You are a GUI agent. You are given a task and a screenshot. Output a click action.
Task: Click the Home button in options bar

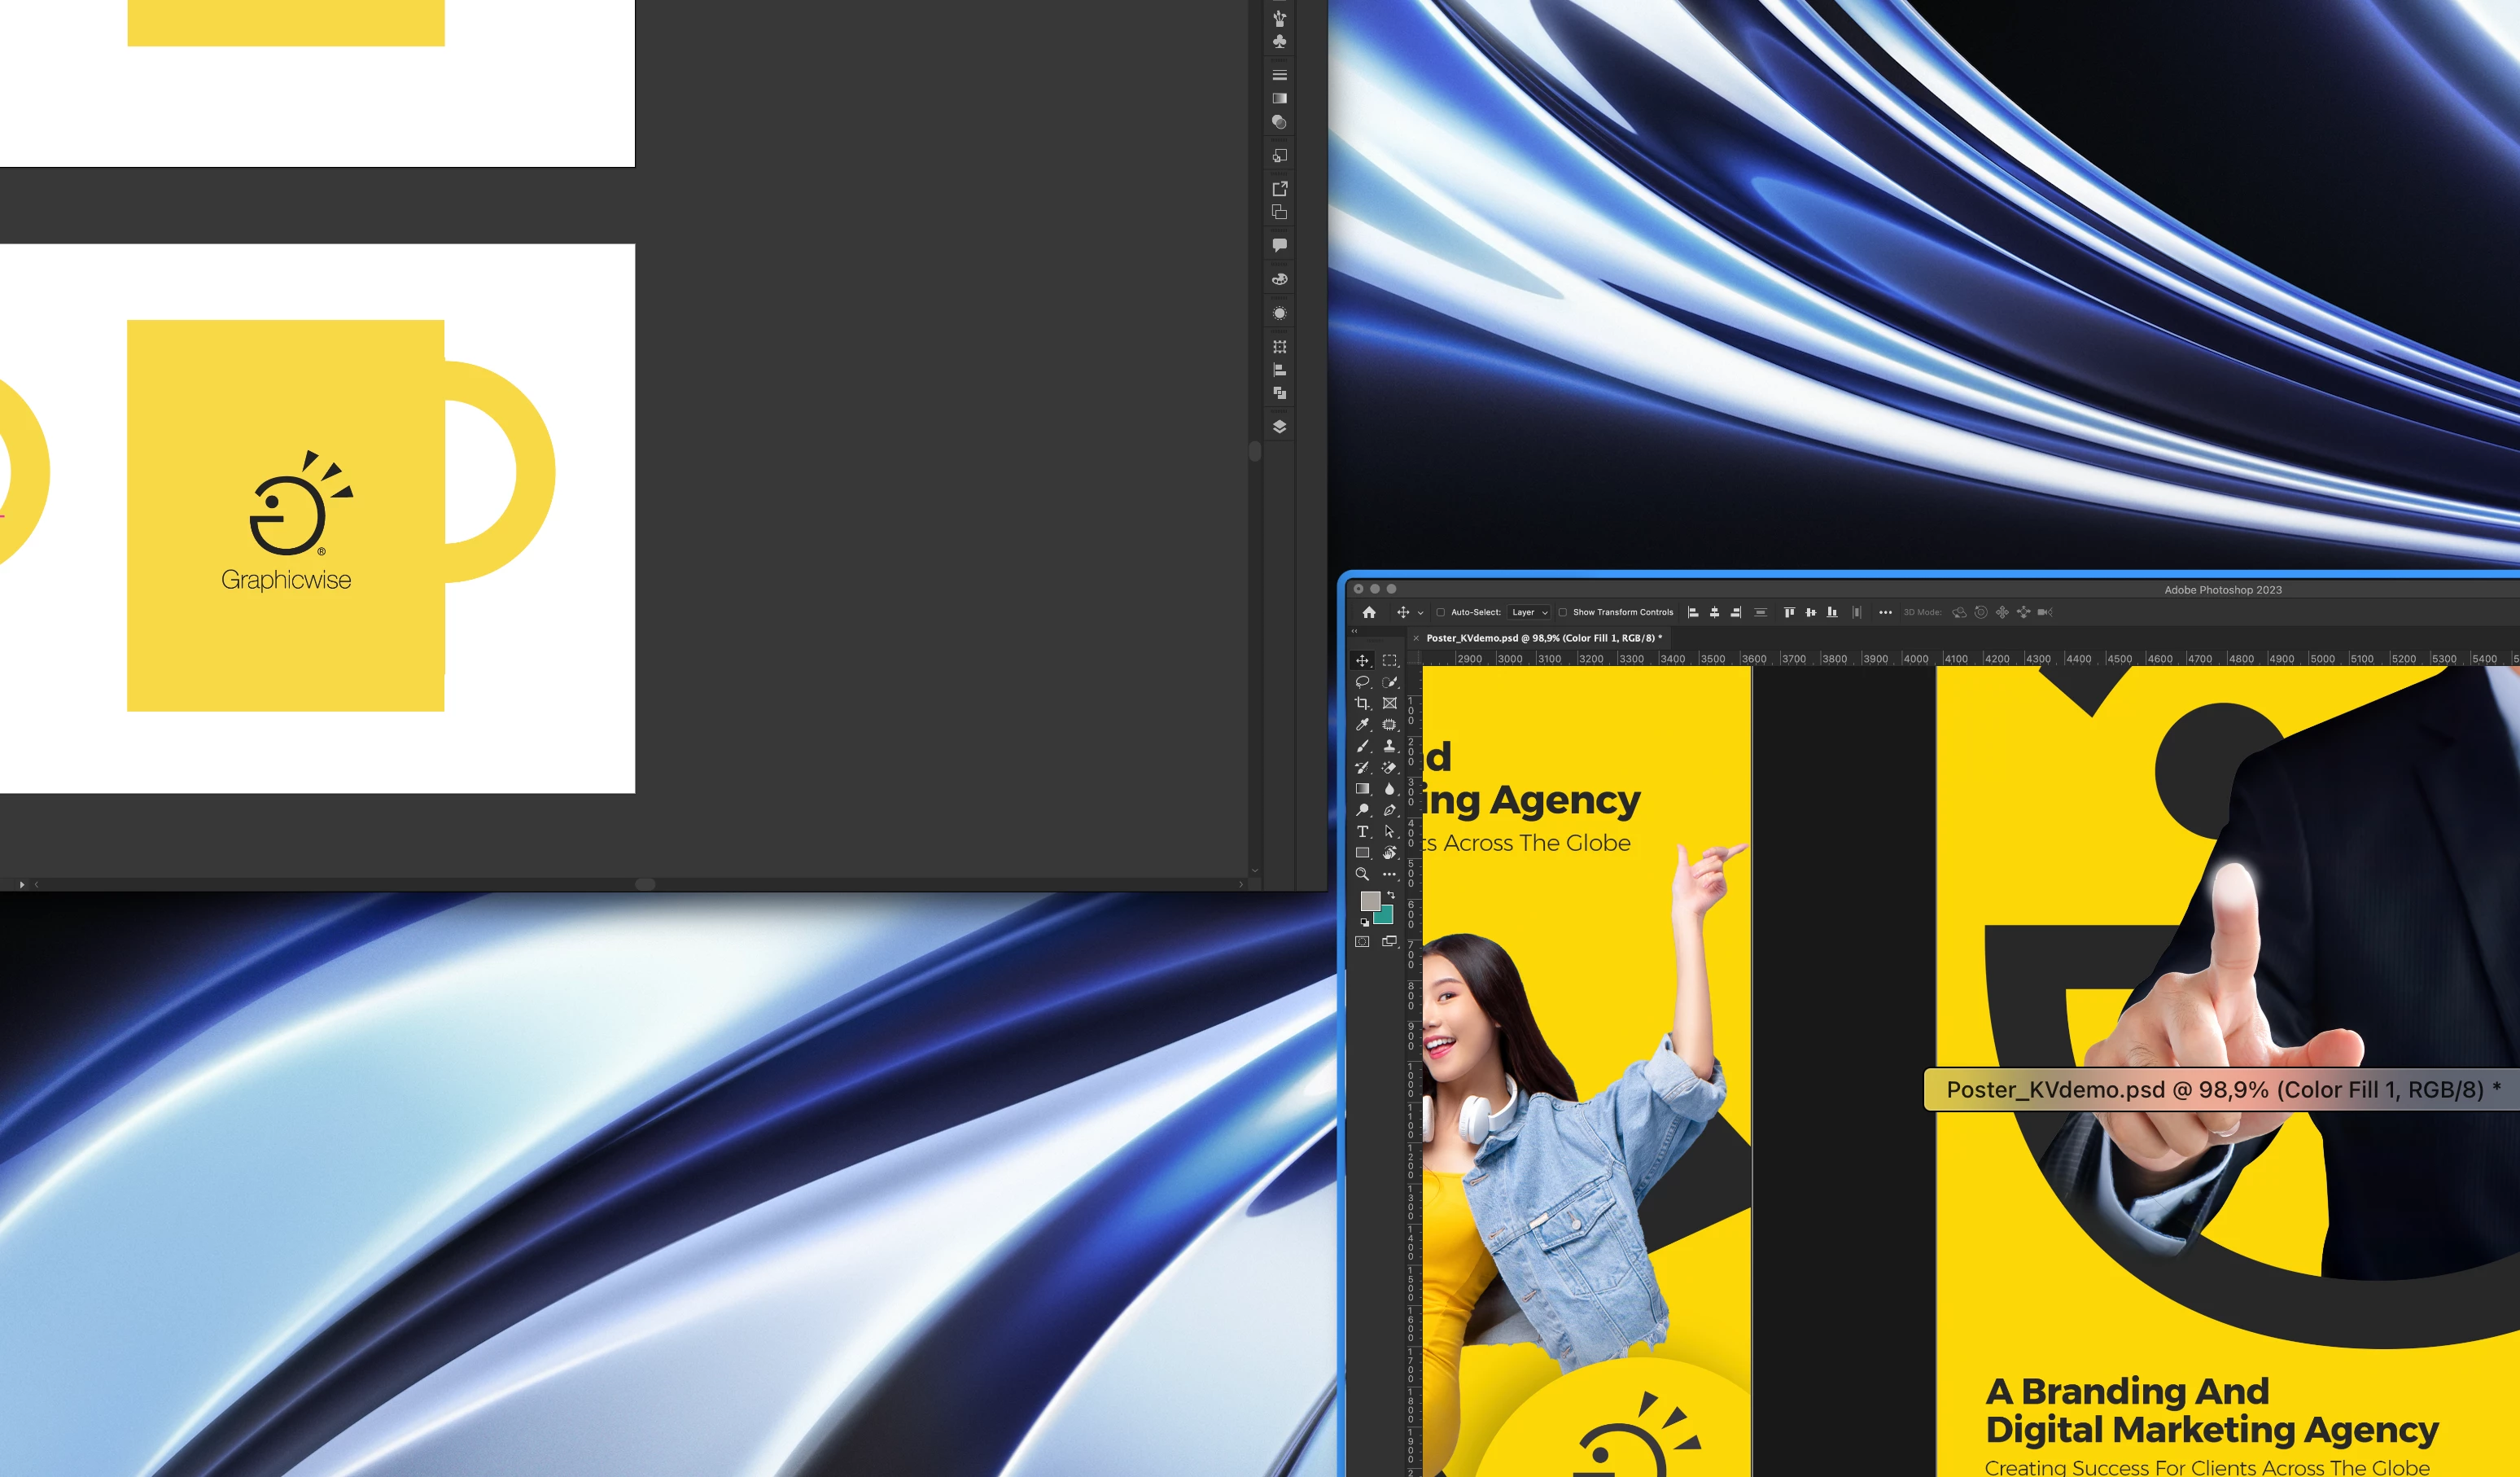pyautogui.click(x=1369, y=612)
